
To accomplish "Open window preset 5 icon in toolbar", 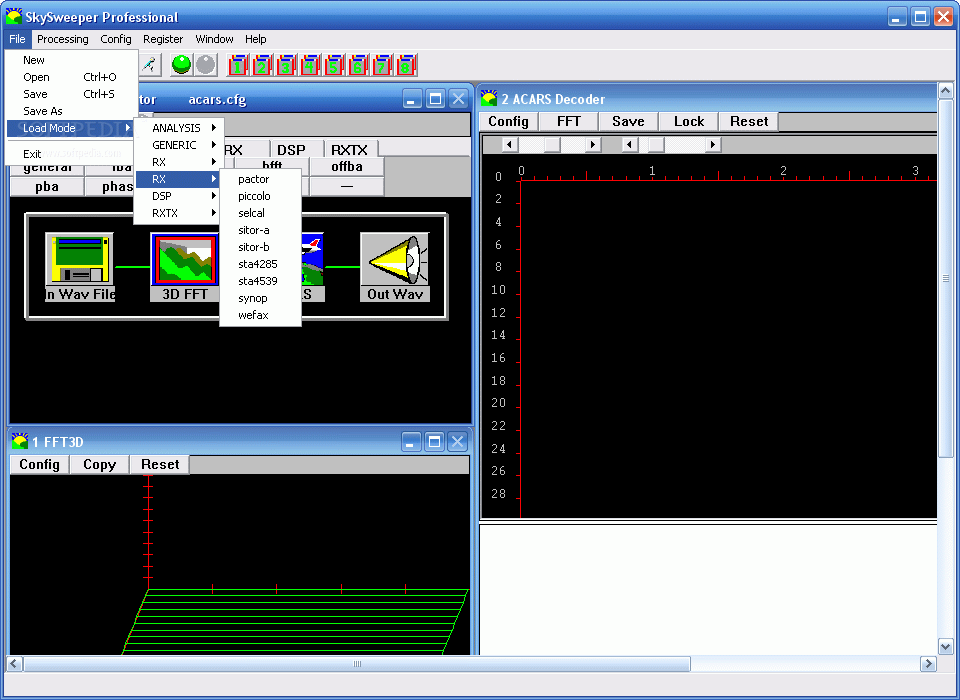I will (333, 65).
